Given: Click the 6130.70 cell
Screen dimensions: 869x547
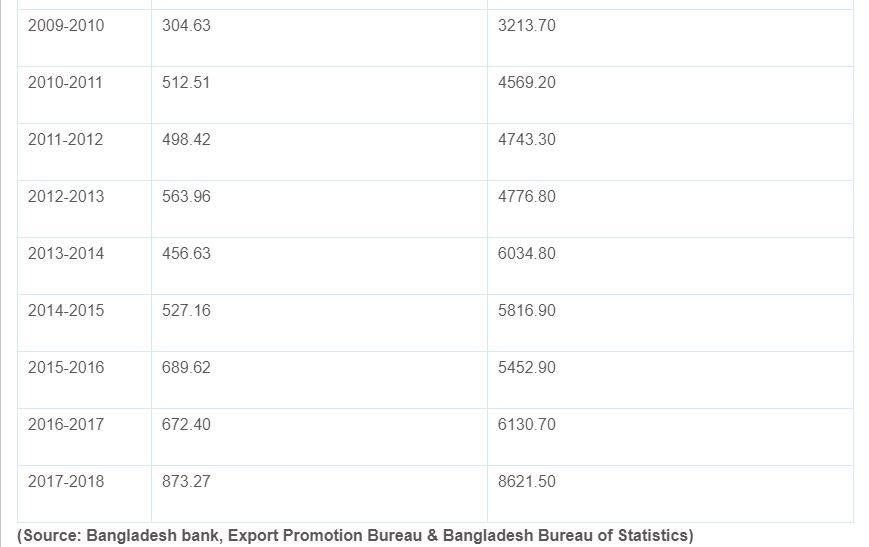Looking at the screenshot, I should tap(526, 424).
